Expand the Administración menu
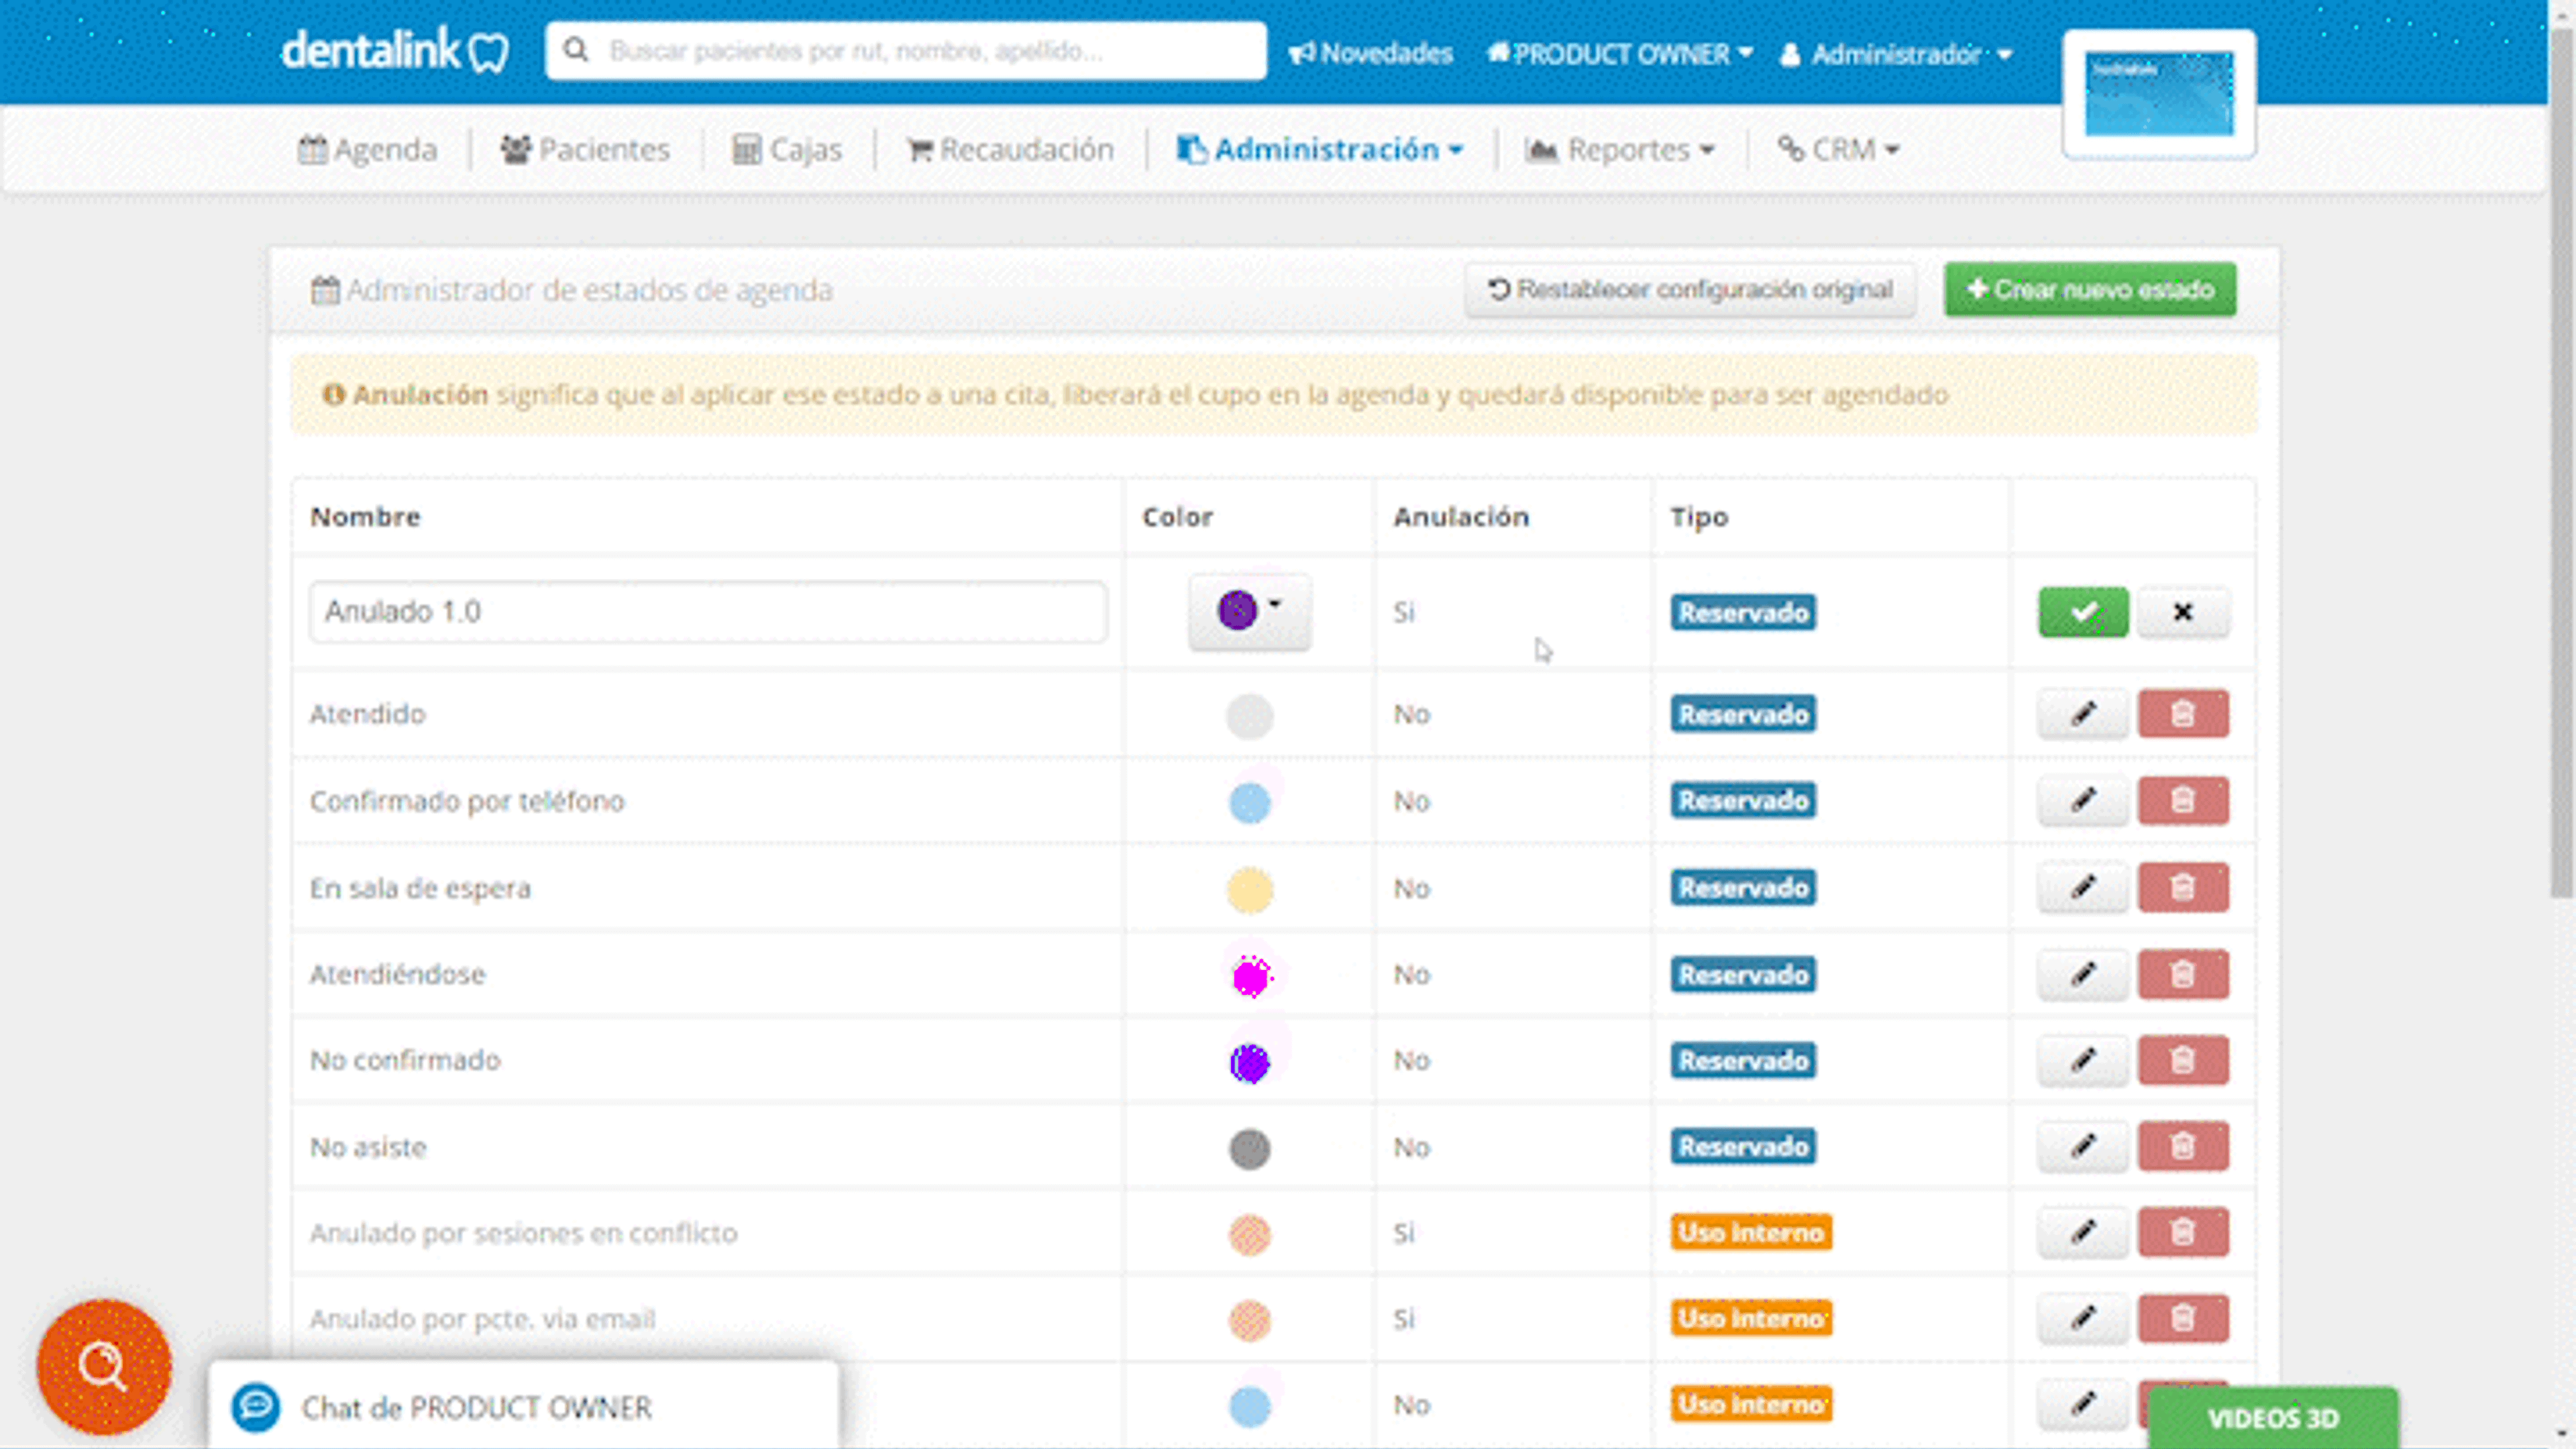2576x1449 pixels. point(1320,150)
